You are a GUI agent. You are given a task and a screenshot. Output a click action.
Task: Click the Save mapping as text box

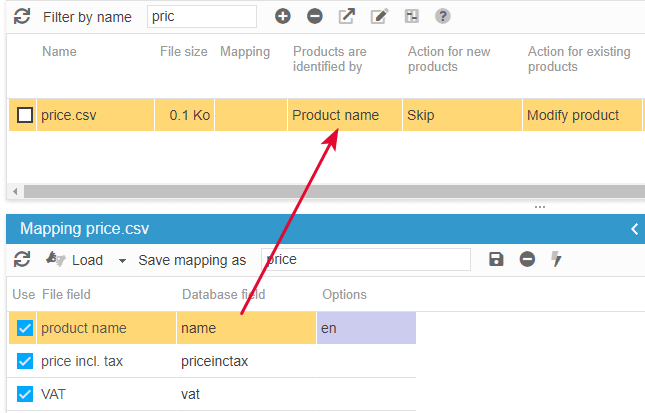point(365,260)
